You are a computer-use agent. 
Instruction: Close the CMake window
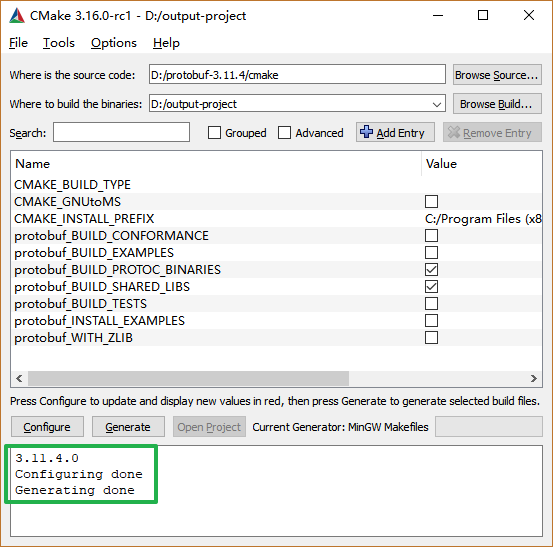pos(529,15)
